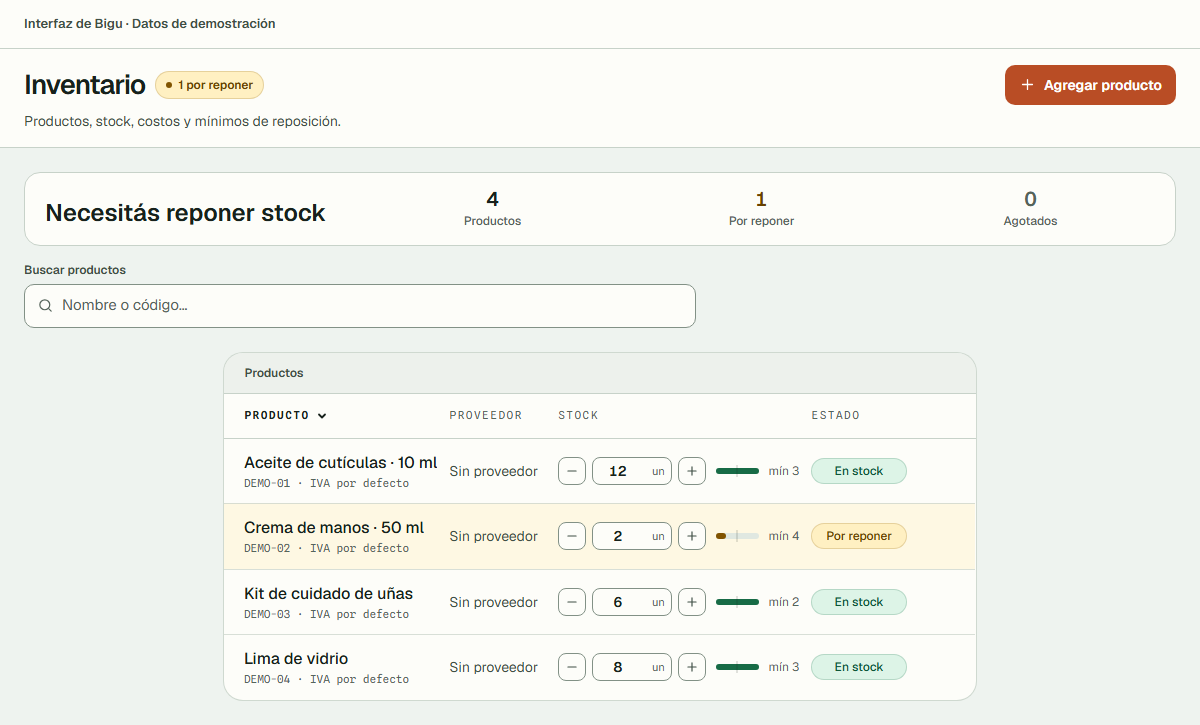Click En stock badge for Kit de cuidado

click(859, 602)
